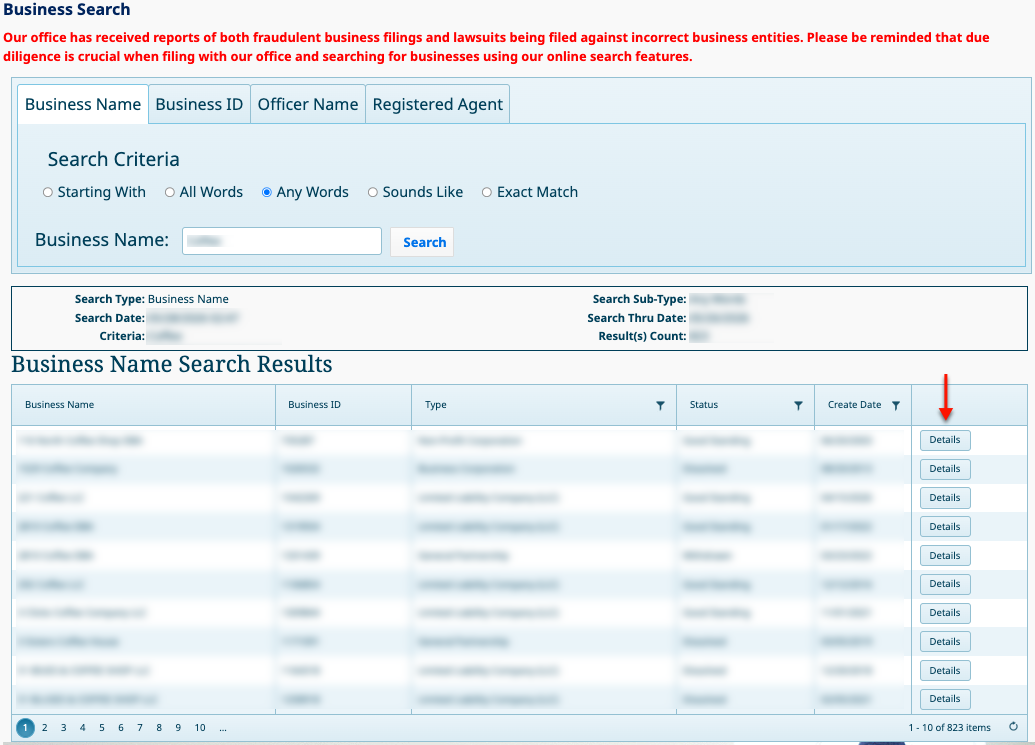
Task: Open Details for the ninth result row
Action: coord(945,670)
